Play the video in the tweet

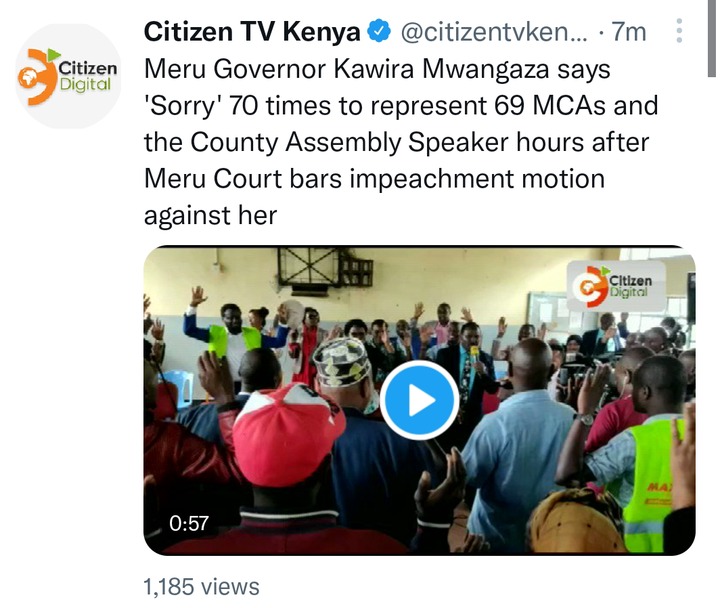(x=419, y=400)
